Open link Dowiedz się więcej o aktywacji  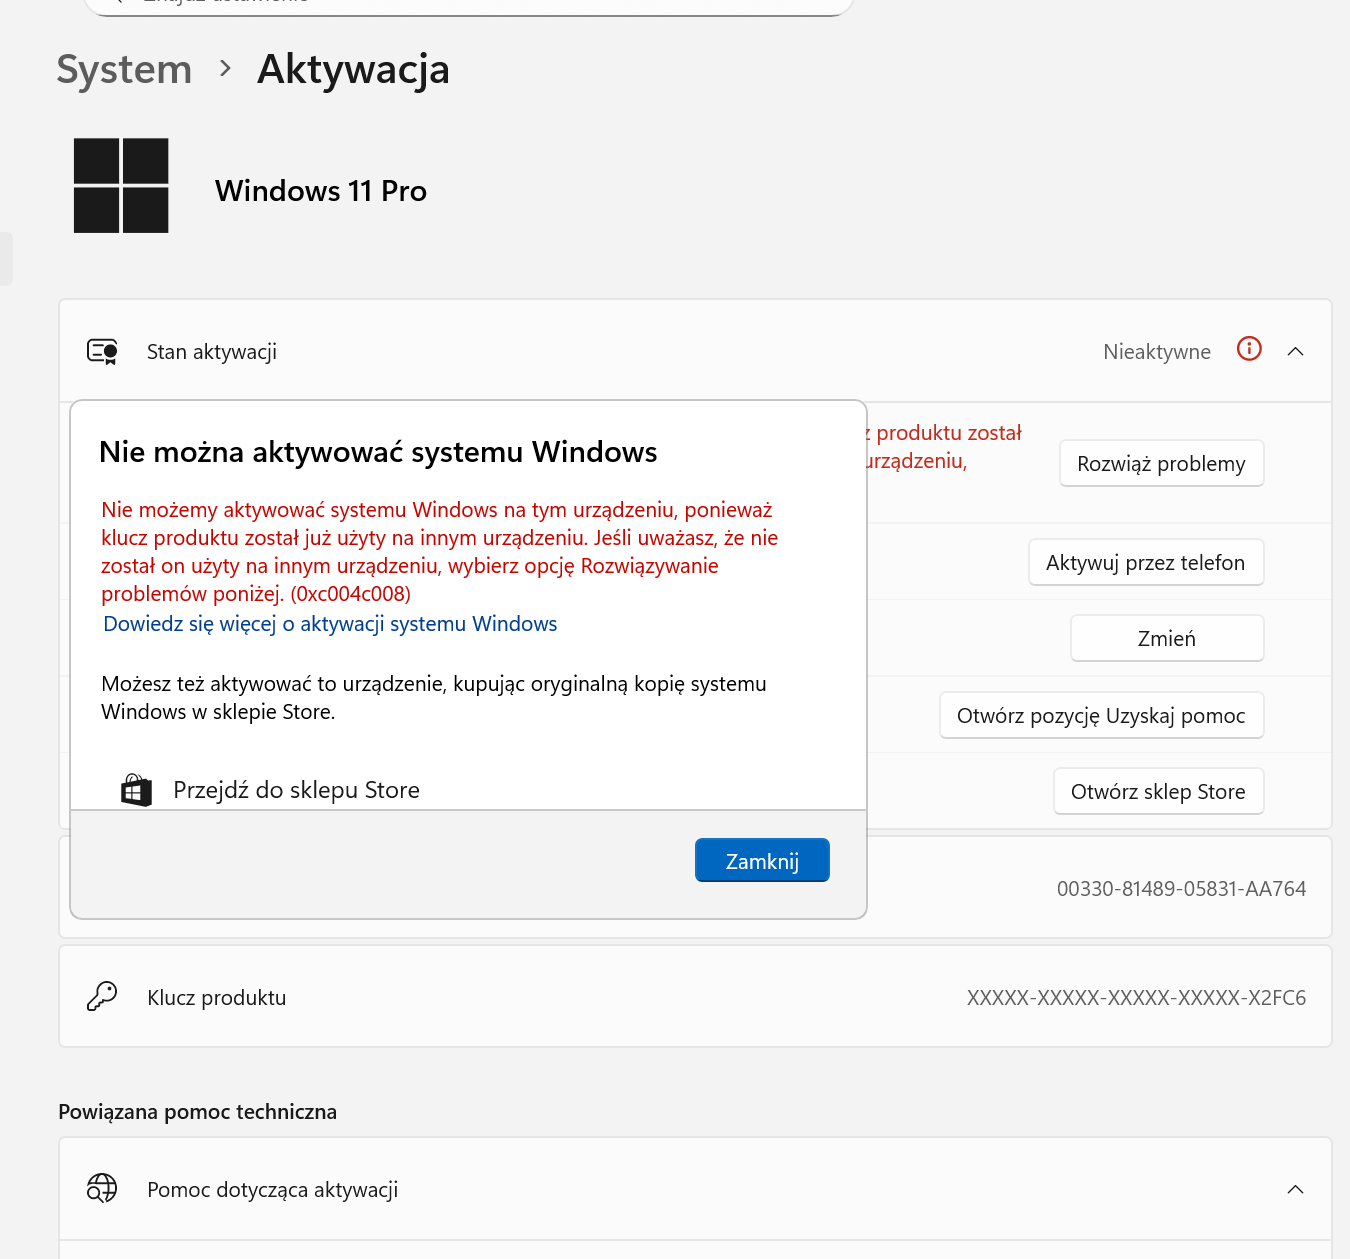[330, 624]
